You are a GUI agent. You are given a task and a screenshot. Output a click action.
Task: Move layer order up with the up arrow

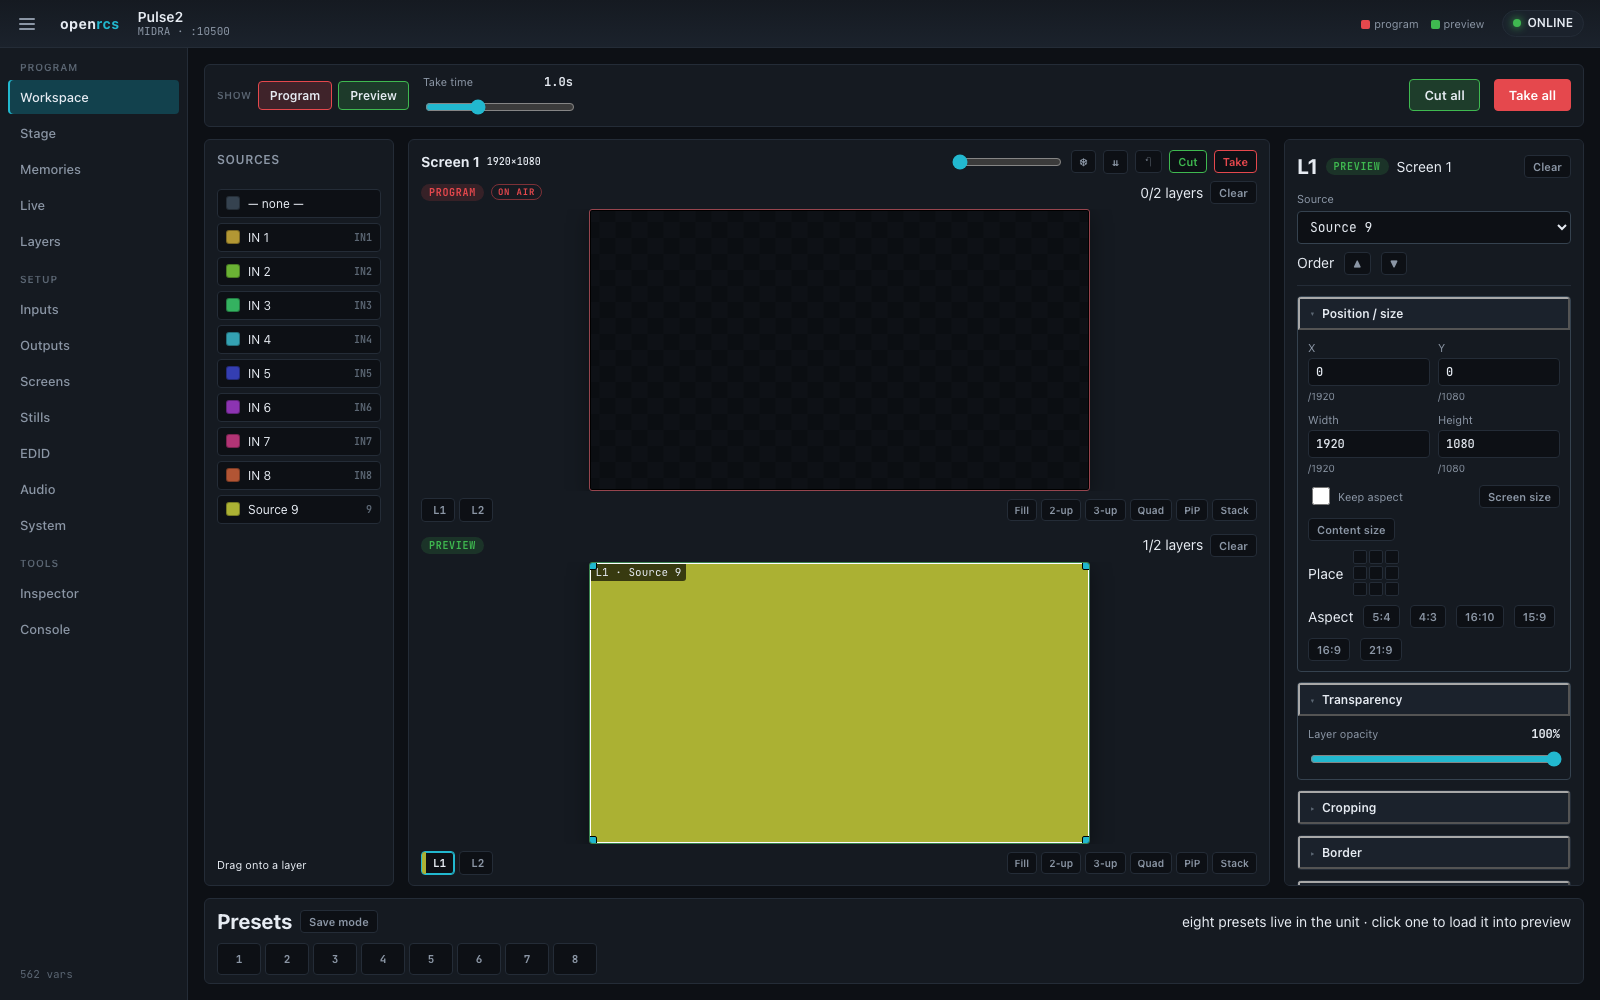(x=1357, y=264)
